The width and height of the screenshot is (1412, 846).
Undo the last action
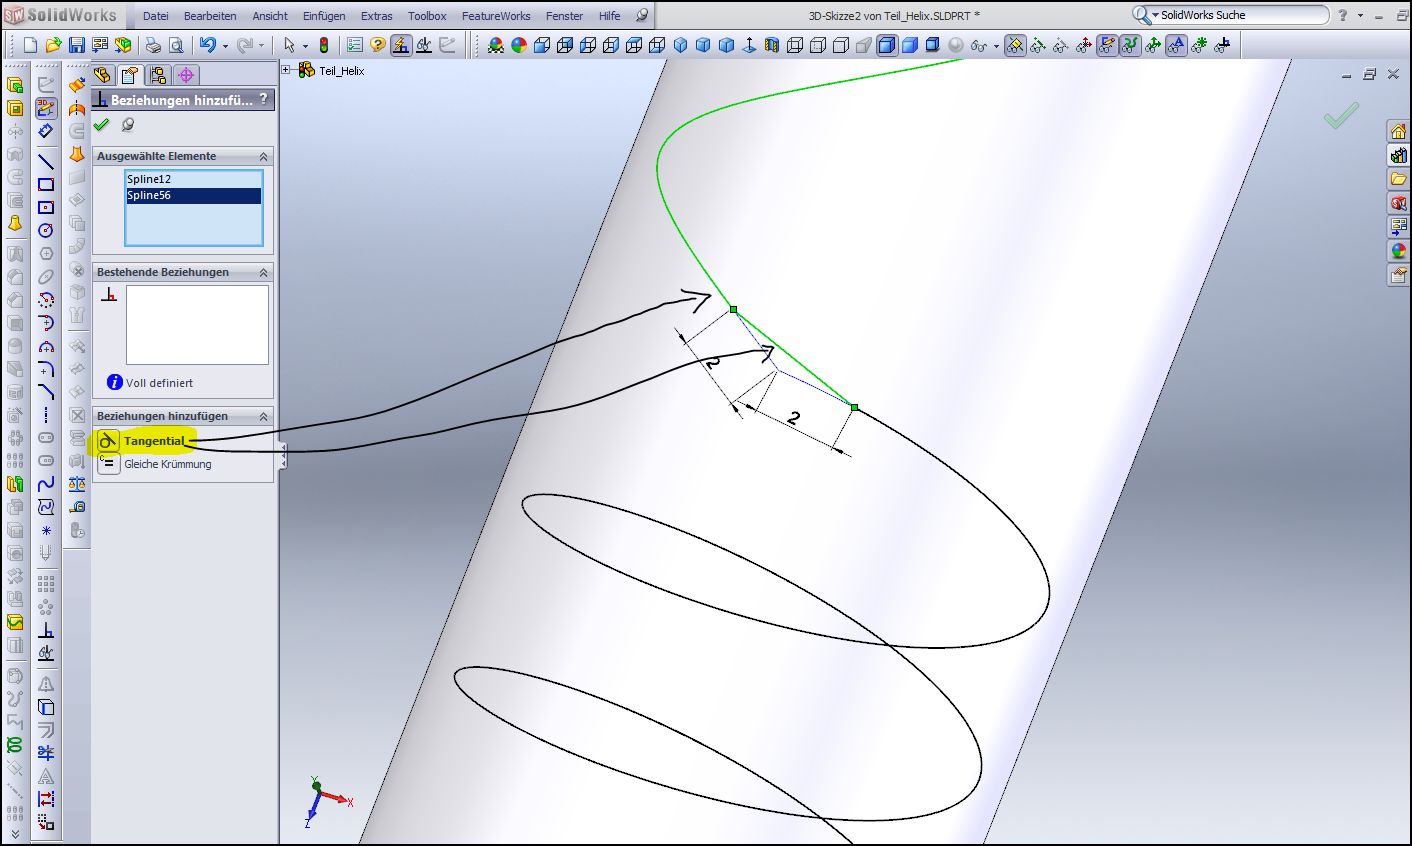208,45
